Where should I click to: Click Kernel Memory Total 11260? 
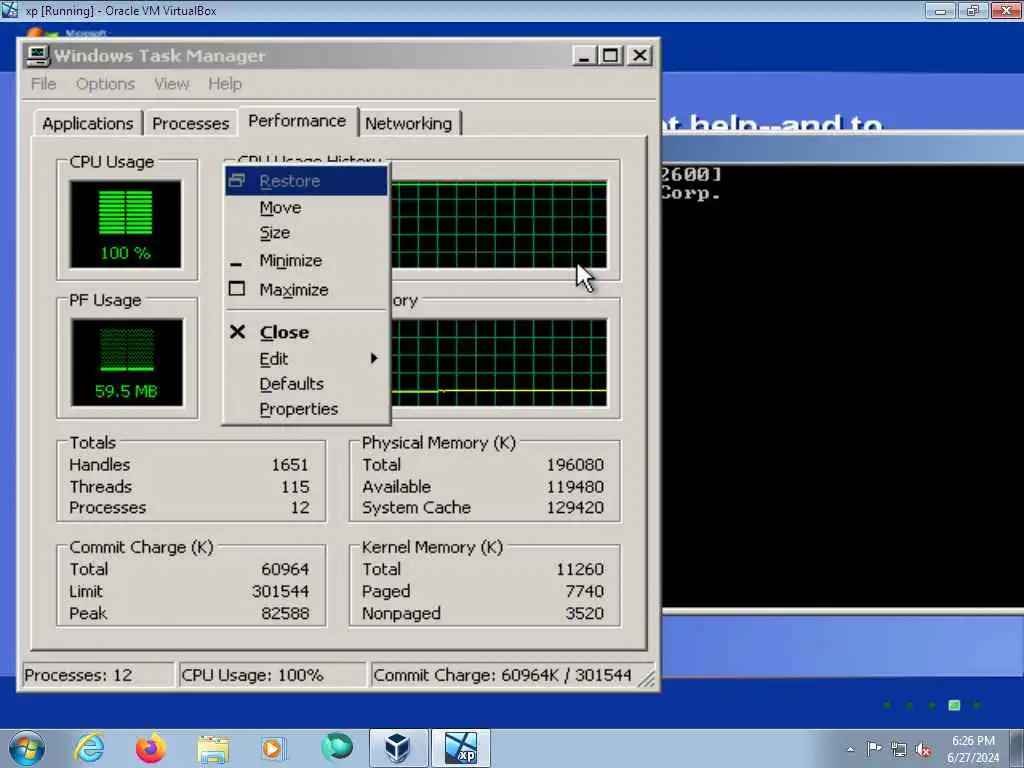[579, 569]
